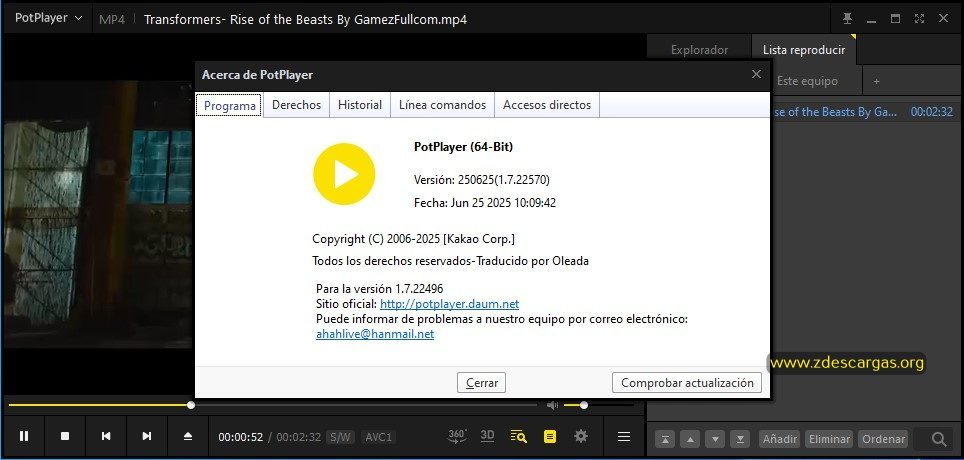964x460 pixels.
Task: Stop the video playback
Action: tap(65, 436)
